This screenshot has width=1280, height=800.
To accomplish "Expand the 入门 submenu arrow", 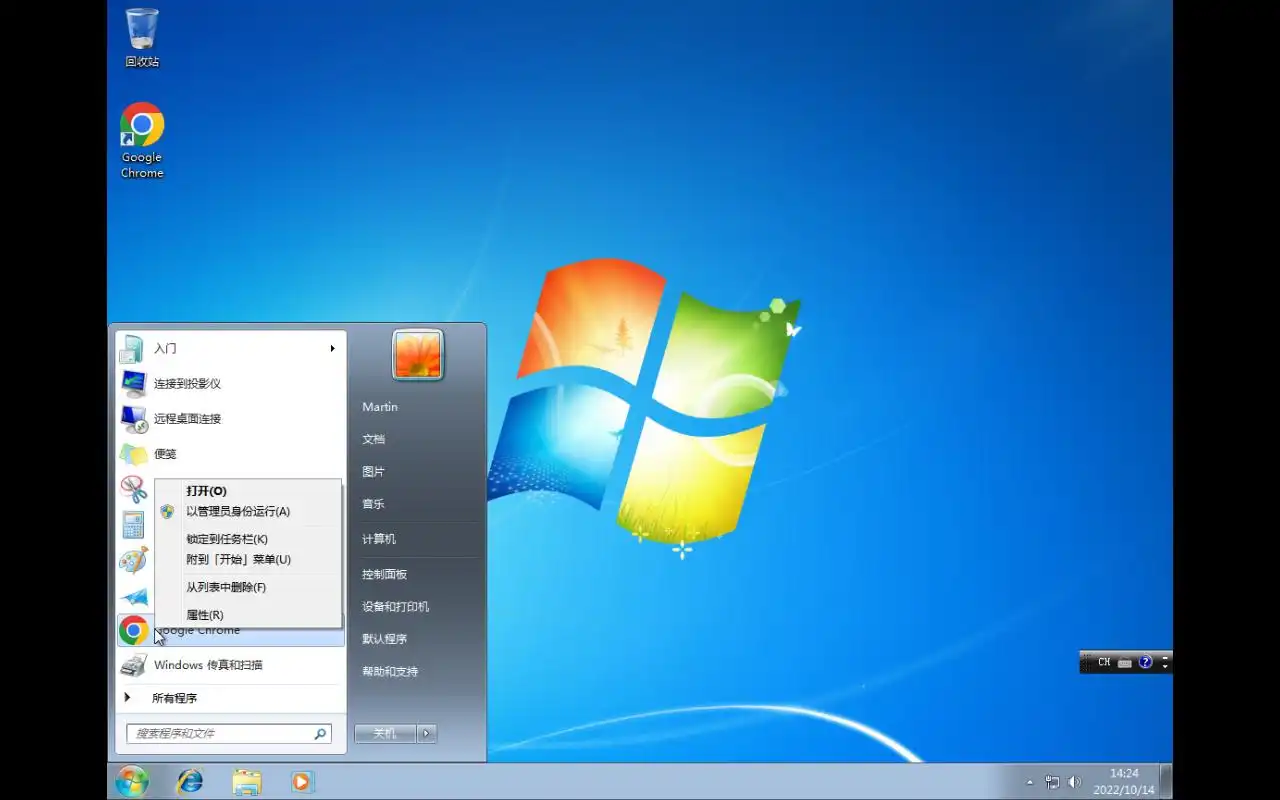I will (332, 348).
